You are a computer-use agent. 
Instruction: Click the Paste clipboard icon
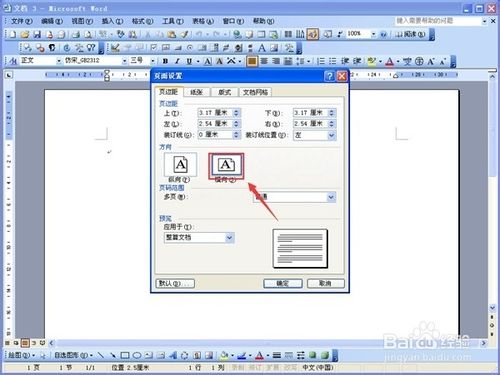pyautogui.click(x=172, y=34)
